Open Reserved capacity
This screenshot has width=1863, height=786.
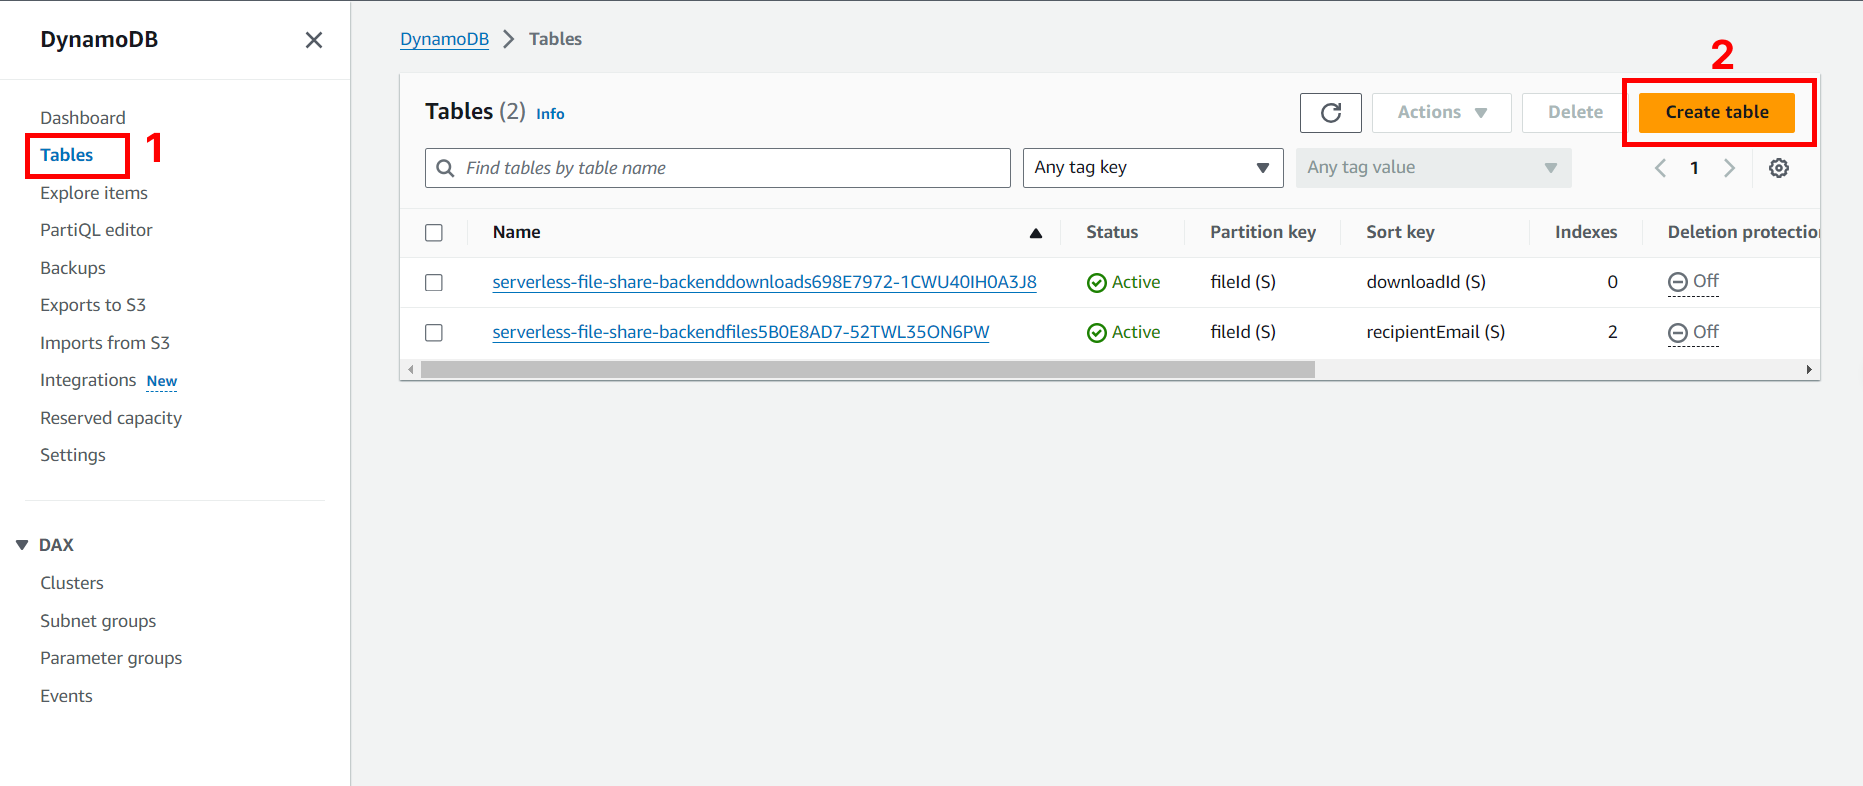point(111,418)
